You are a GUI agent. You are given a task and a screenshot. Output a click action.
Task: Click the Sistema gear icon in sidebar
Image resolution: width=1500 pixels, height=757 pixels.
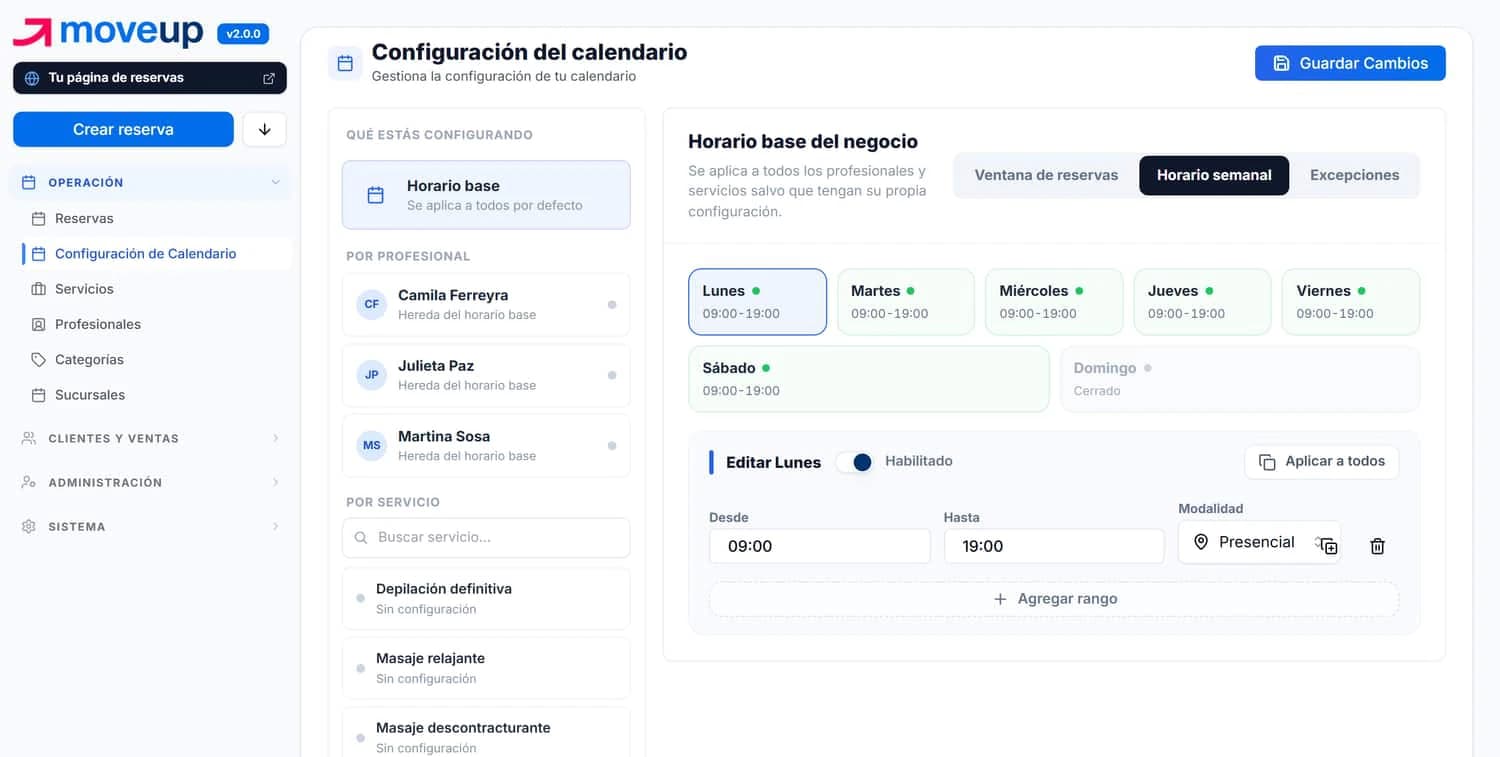29,526
